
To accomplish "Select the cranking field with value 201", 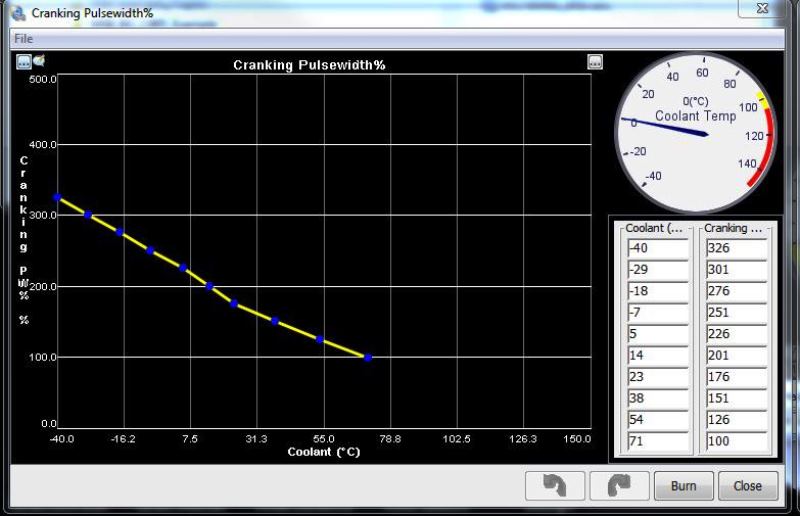I will 735,355.
